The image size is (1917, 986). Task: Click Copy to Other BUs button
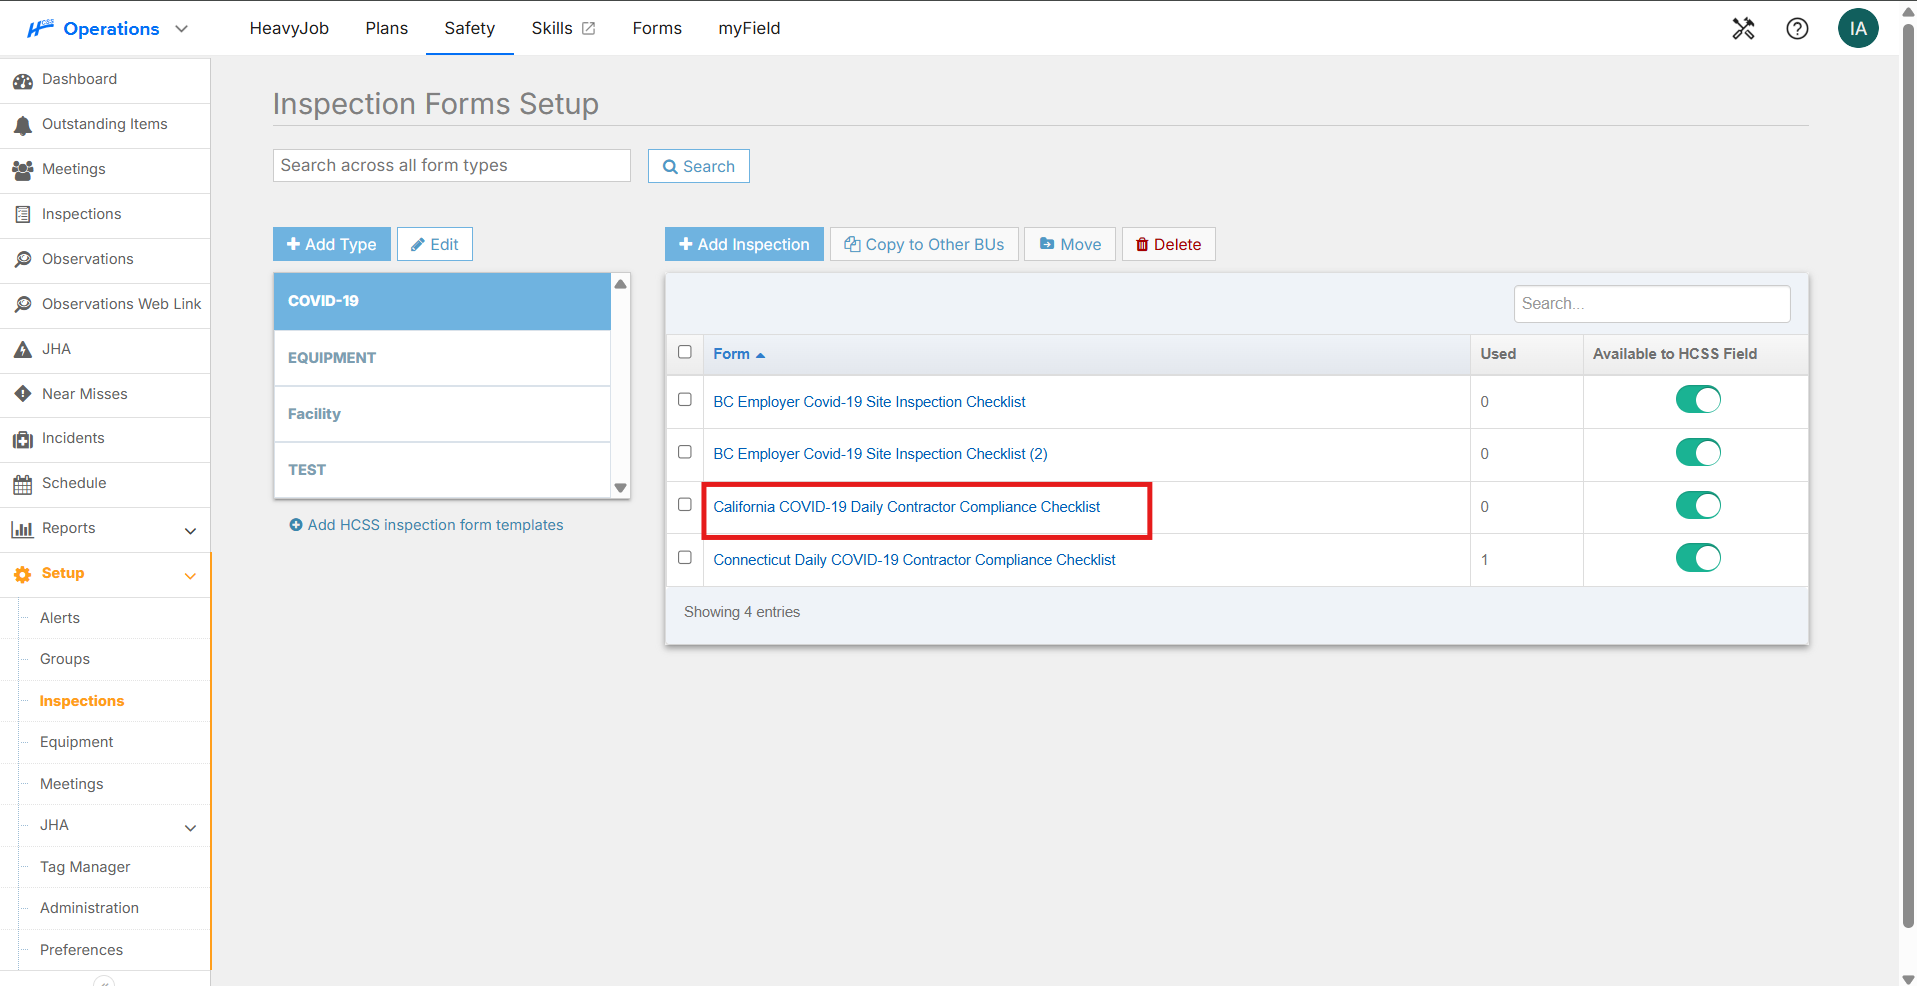click(924, 244)
